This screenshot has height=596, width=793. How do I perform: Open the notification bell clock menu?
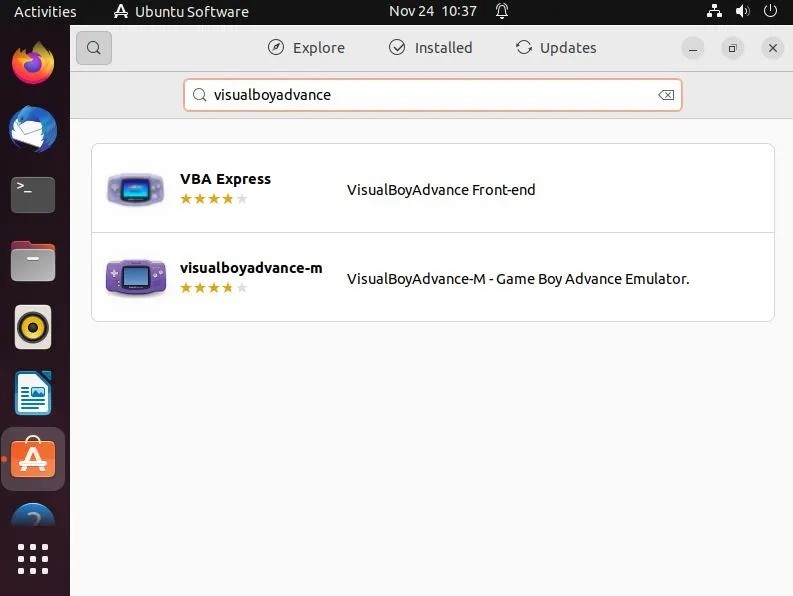coord(448,11)
